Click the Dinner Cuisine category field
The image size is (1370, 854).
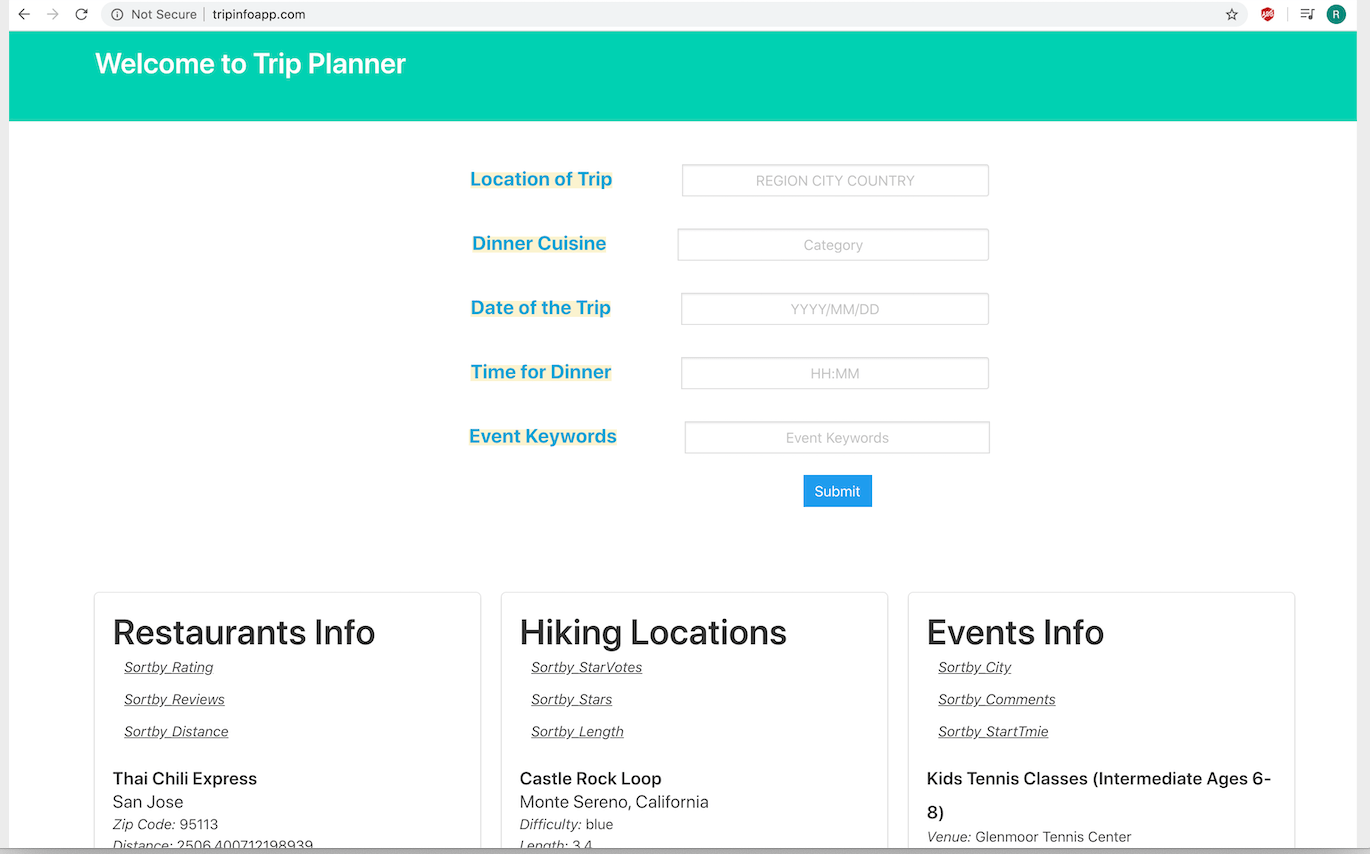point(833,244)
